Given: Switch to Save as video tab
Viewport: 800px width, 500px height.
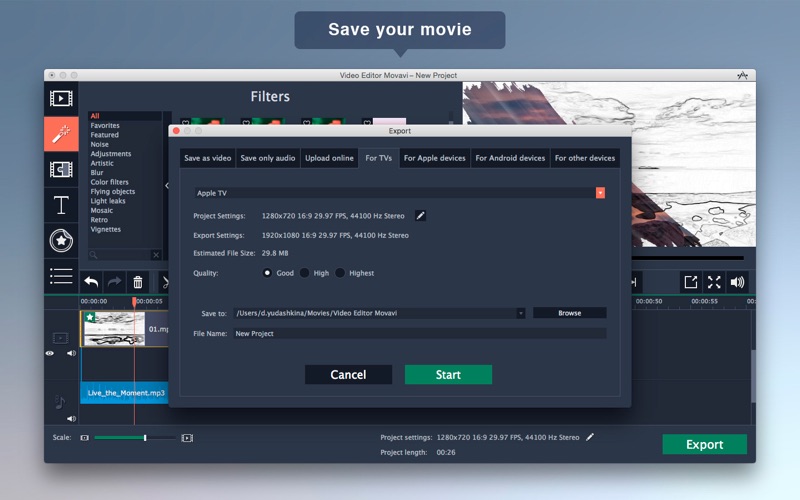Looking at the screenshot, I should 208,158.
